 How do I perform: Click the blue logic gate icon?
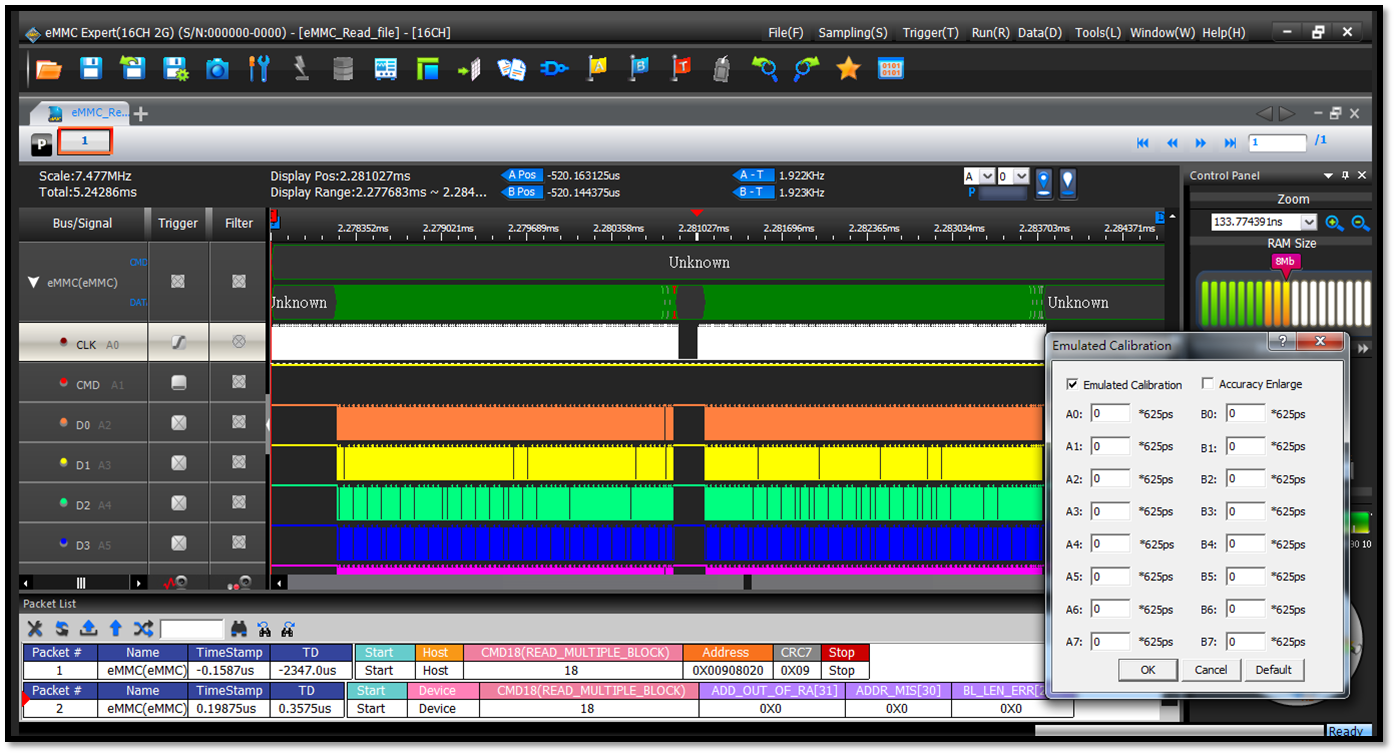554,69
